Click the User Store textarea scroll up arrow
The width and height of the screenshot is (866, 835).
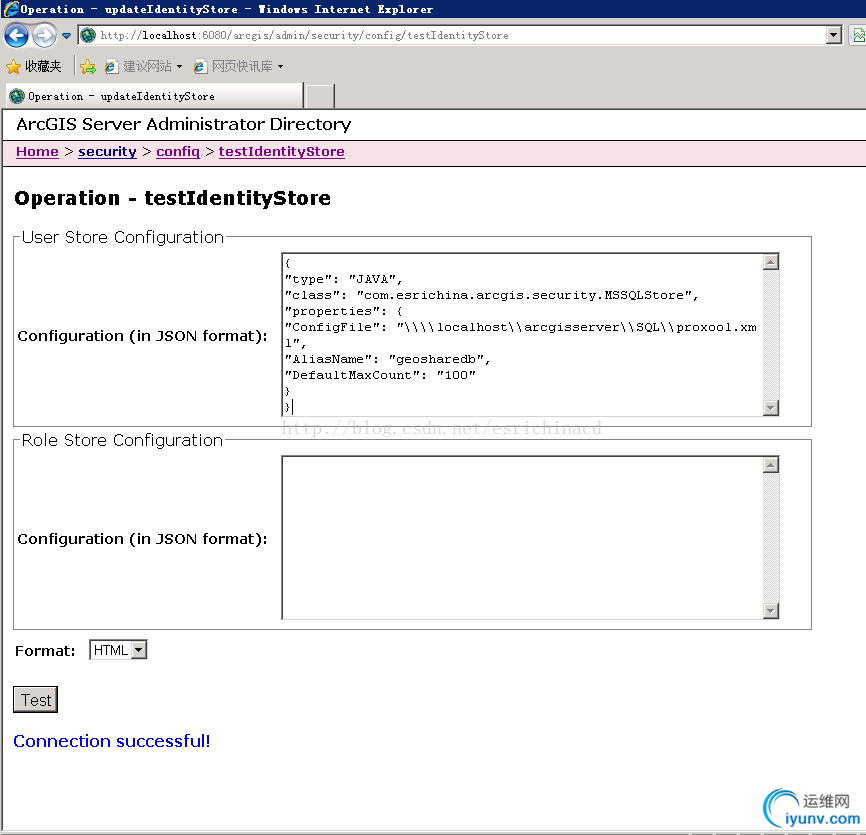pyautogui.click(x=771, y=262)
